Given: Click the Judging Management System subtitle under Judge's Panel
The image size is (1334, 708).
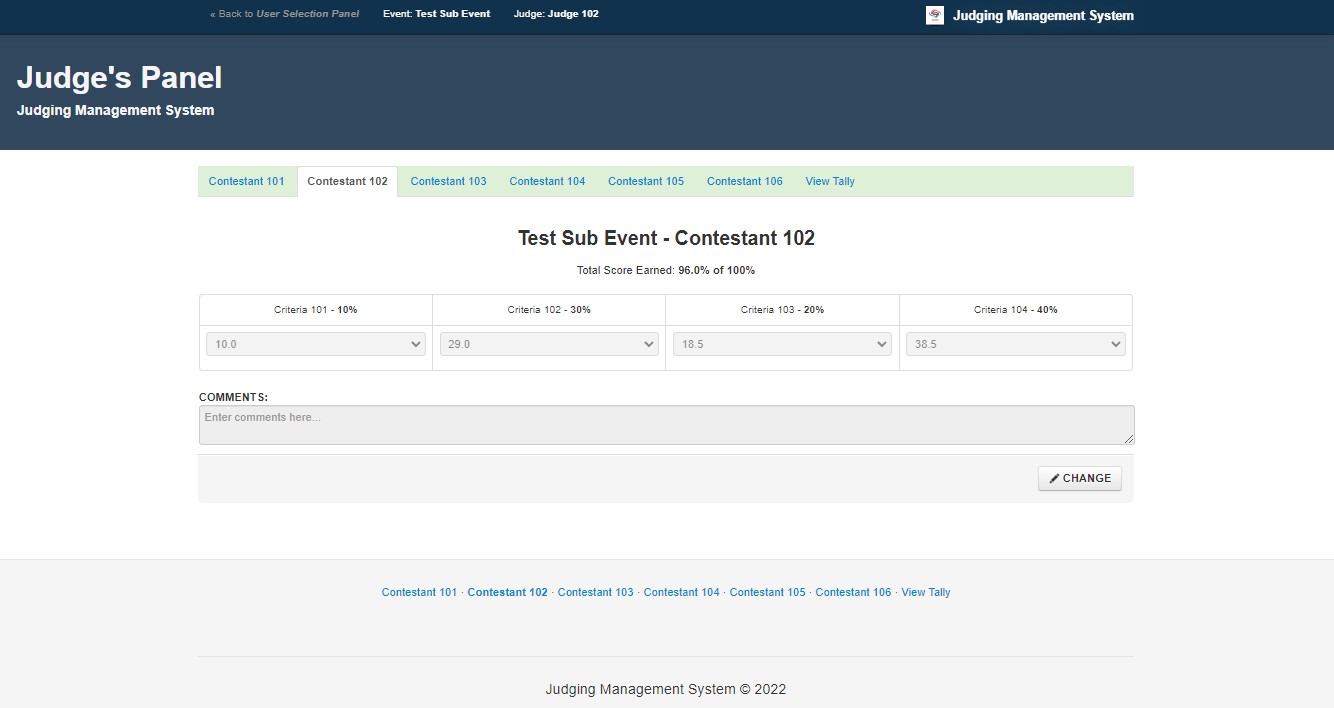Looking at the screenshot, I should pyautogui.click(x=116, y=111).
